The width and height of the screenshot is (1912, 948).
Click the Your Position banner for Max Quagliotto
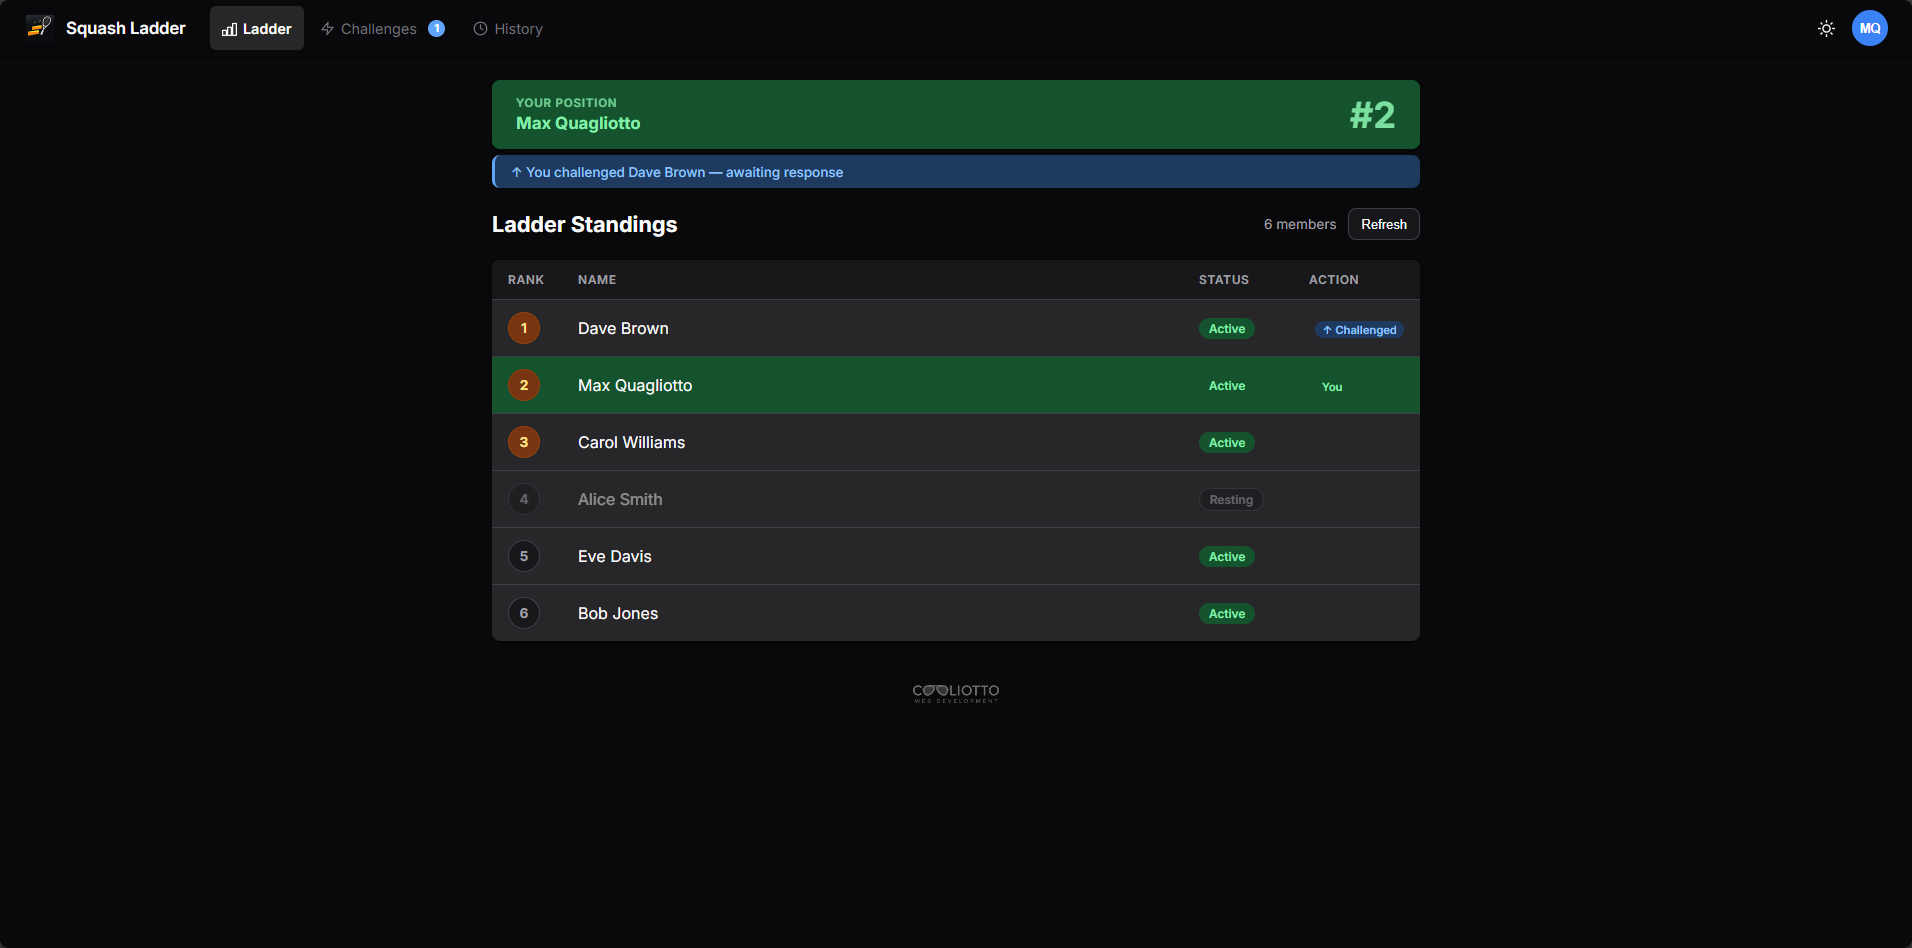pos(956,114)
